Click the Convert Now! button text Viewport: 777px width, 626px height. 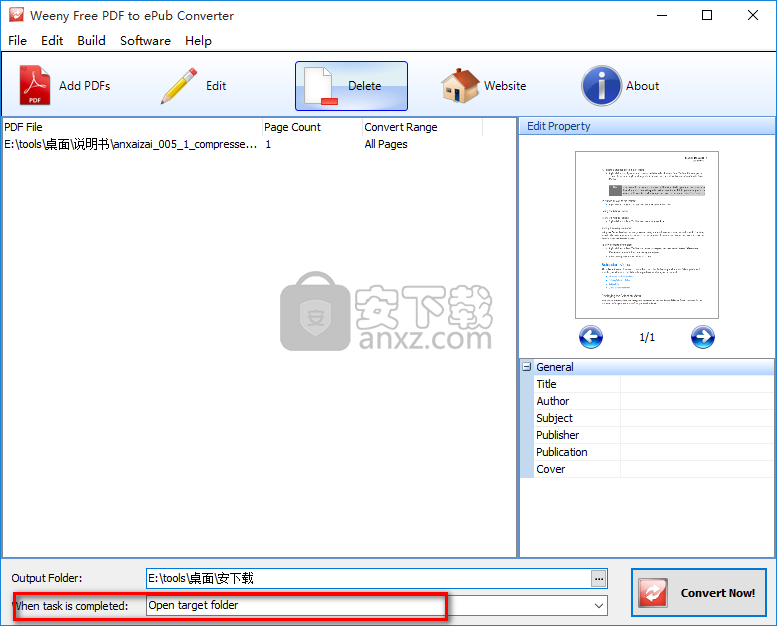[718, 593]
